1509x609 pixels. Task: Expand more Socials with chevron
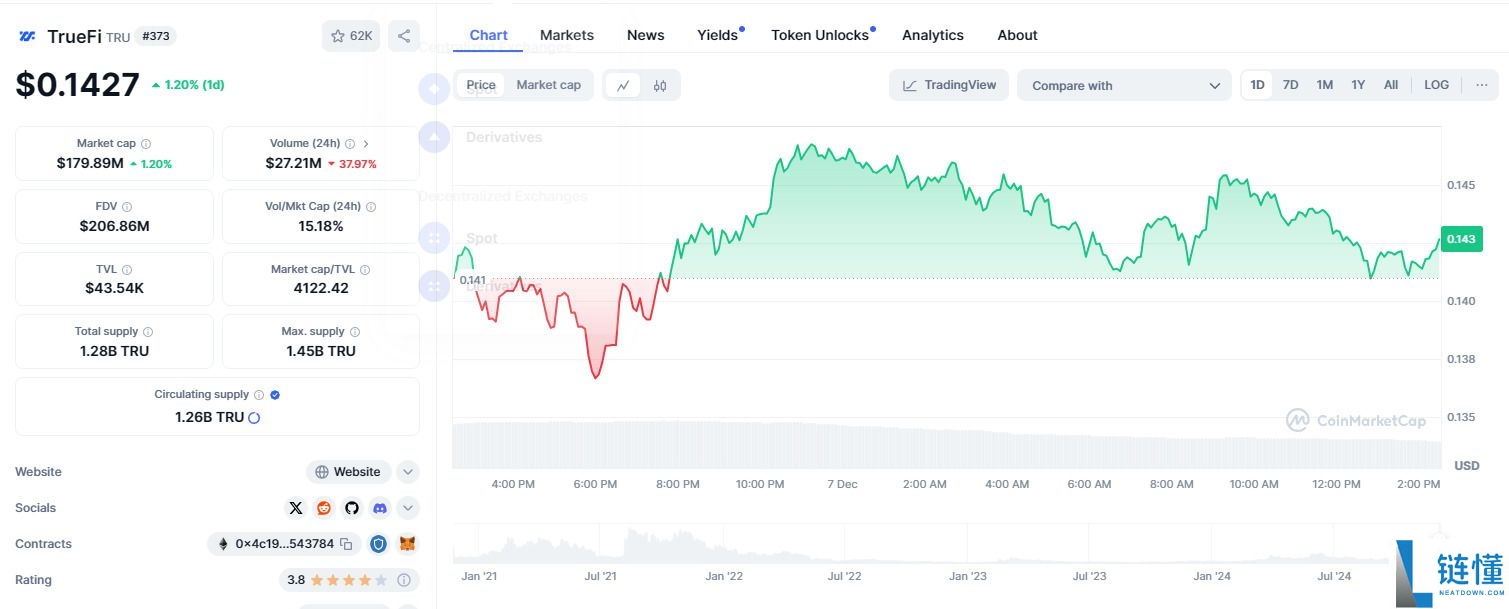[408, 508]
